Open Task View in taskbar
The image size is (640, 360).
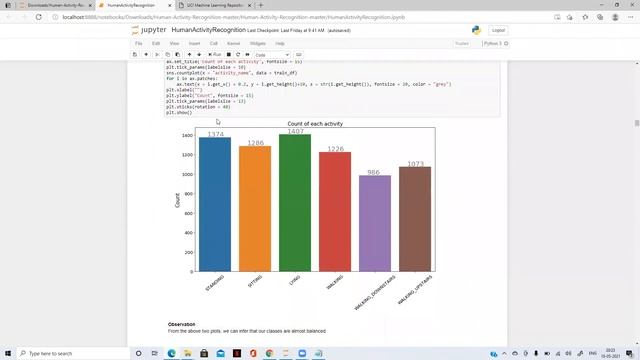[x=155, y=353]
